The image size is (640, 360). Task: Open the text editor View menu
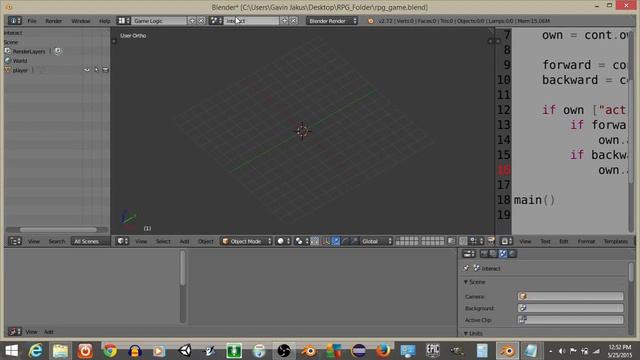point(525,242)
